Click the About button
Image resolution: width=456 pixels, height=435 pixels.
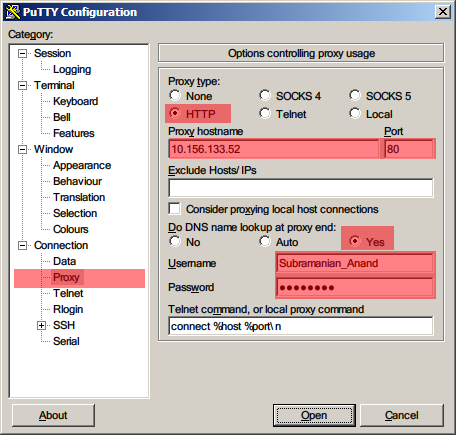53,415
